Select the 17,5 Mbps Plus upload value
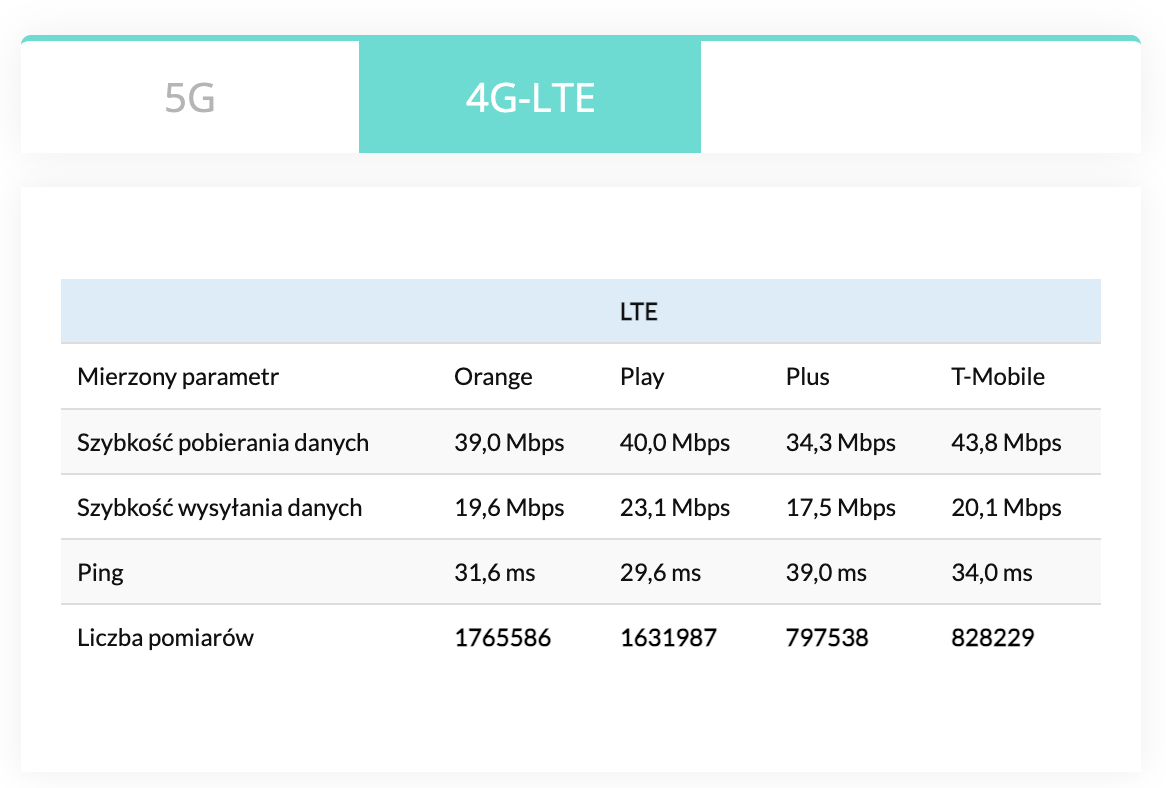This screenshot has height=788, width=1166. [841, 507]
